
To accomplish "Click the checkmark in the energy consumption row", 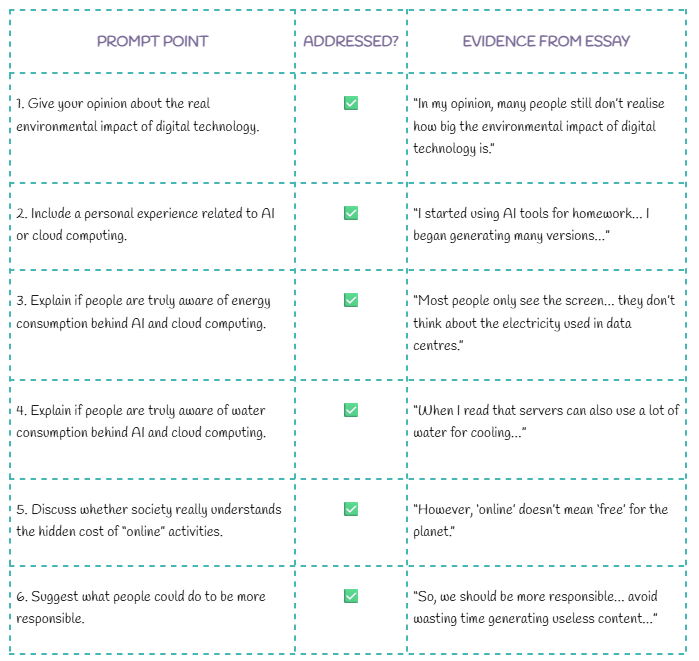I will point(351,300).
